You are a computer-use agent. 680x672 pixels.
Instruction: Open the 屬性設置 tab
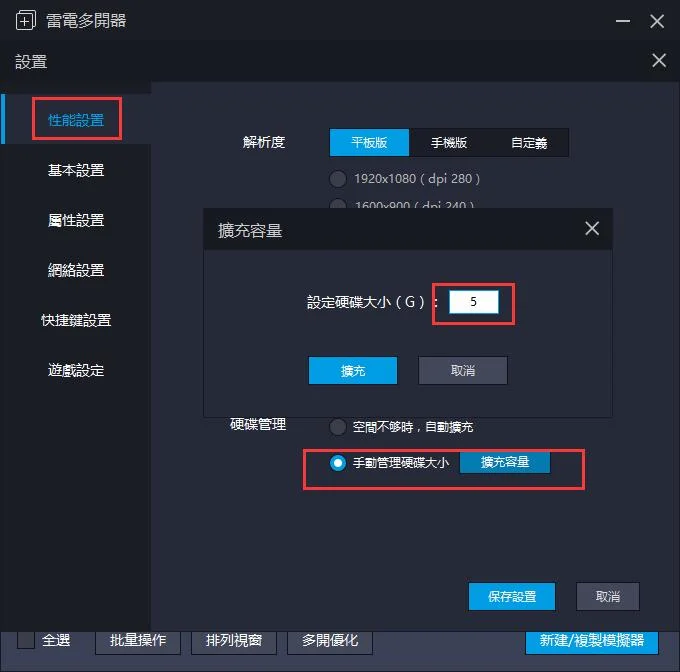[x=76, y=220]
